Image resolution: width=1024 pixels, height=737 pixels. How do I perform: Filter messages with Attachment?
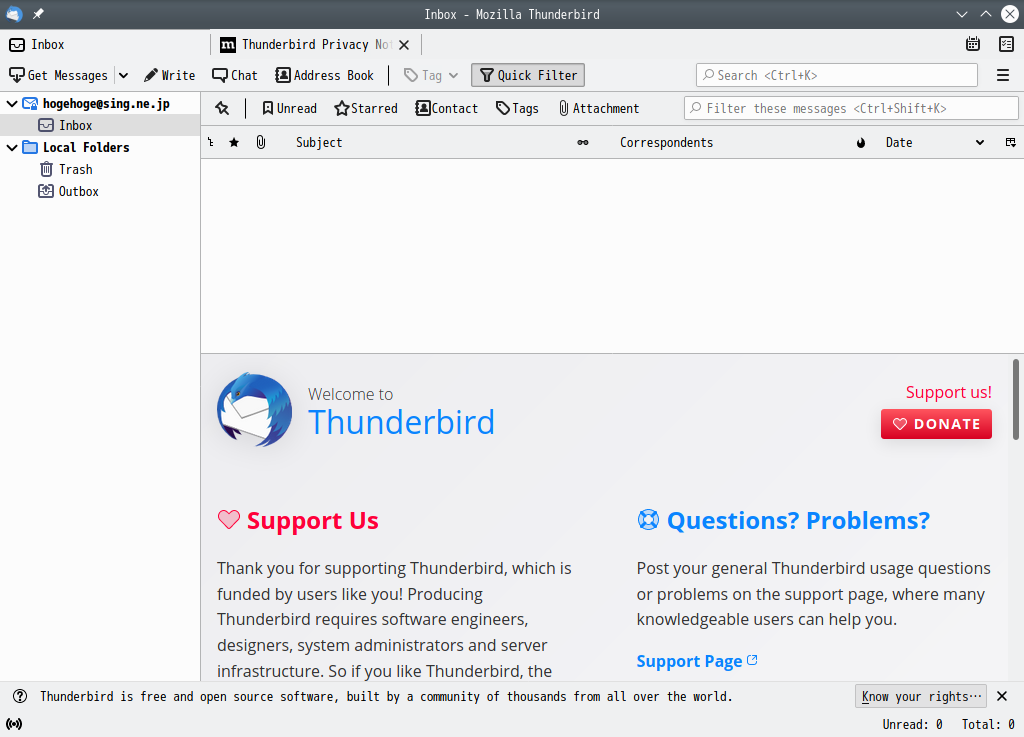coord(599,108)
